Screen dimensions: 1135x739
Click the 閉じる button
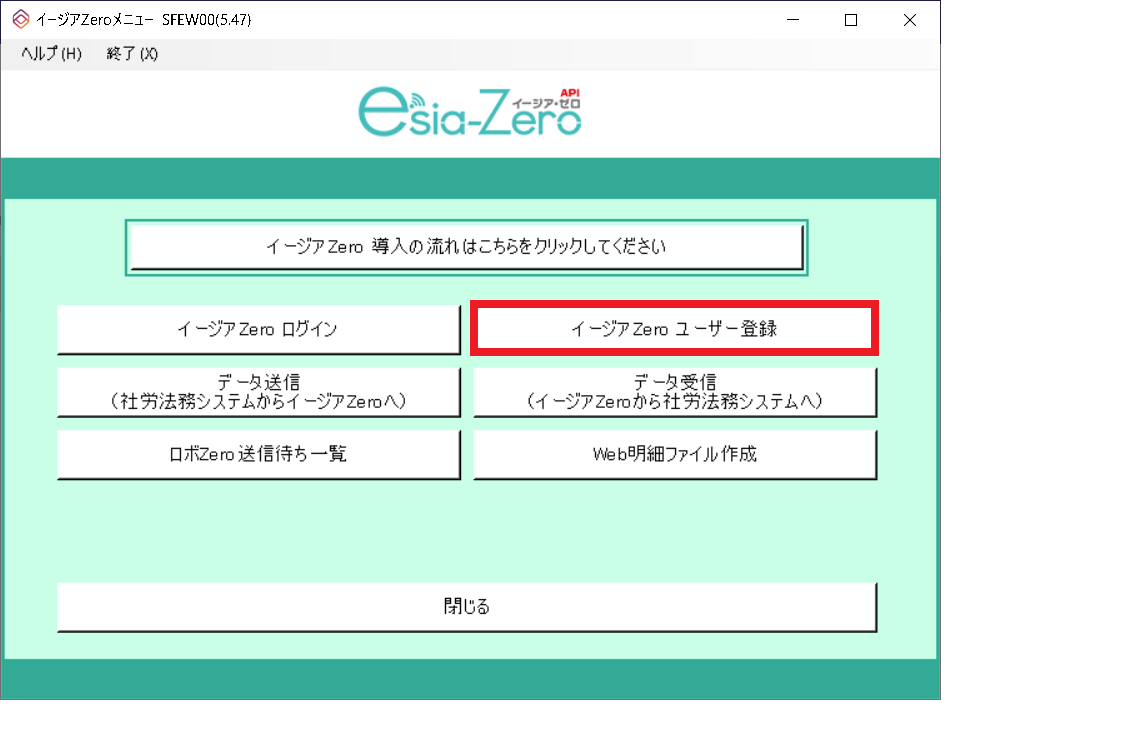pos(467,607)
